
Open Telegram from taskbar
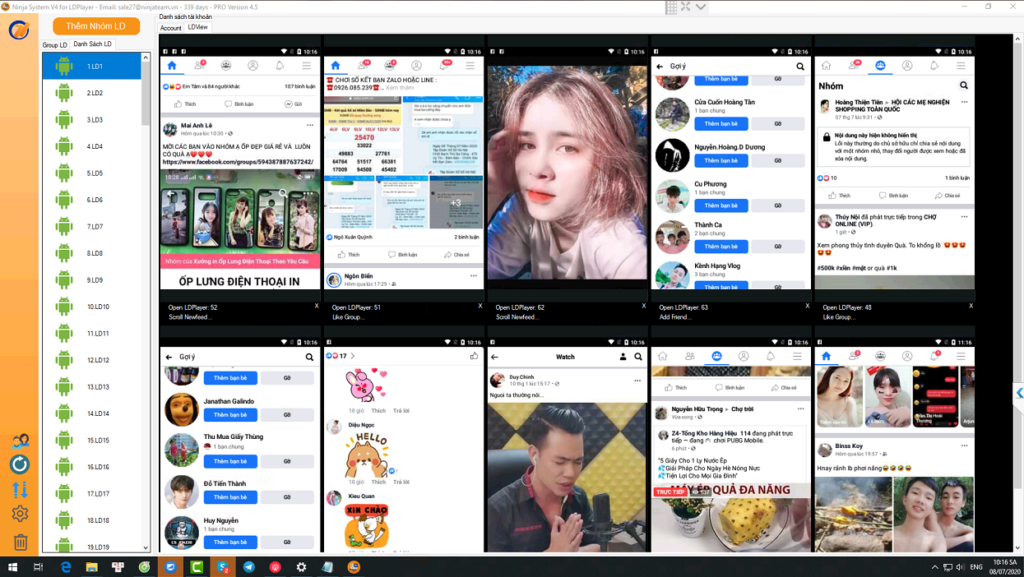(249, 567)
